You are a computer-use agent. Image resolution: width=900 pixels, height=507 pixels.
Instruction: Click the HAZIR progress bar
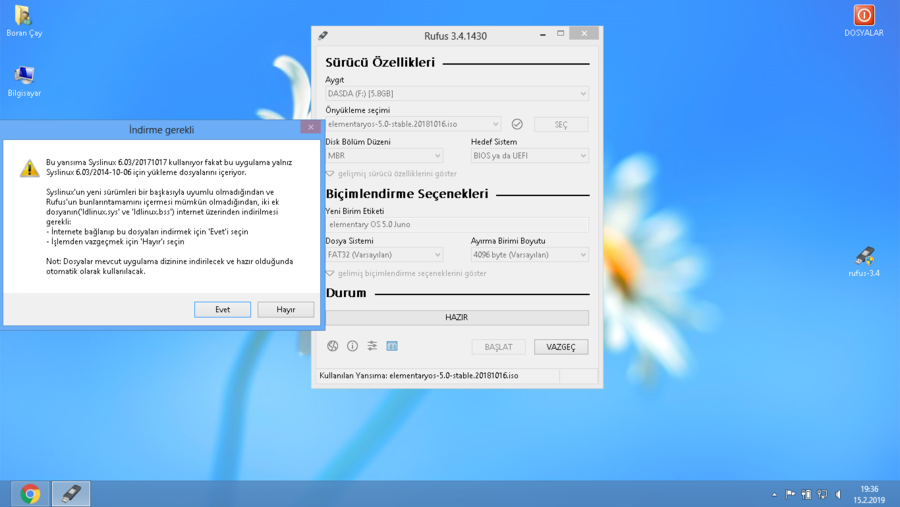pyautogui.click(x=457, y=318)
